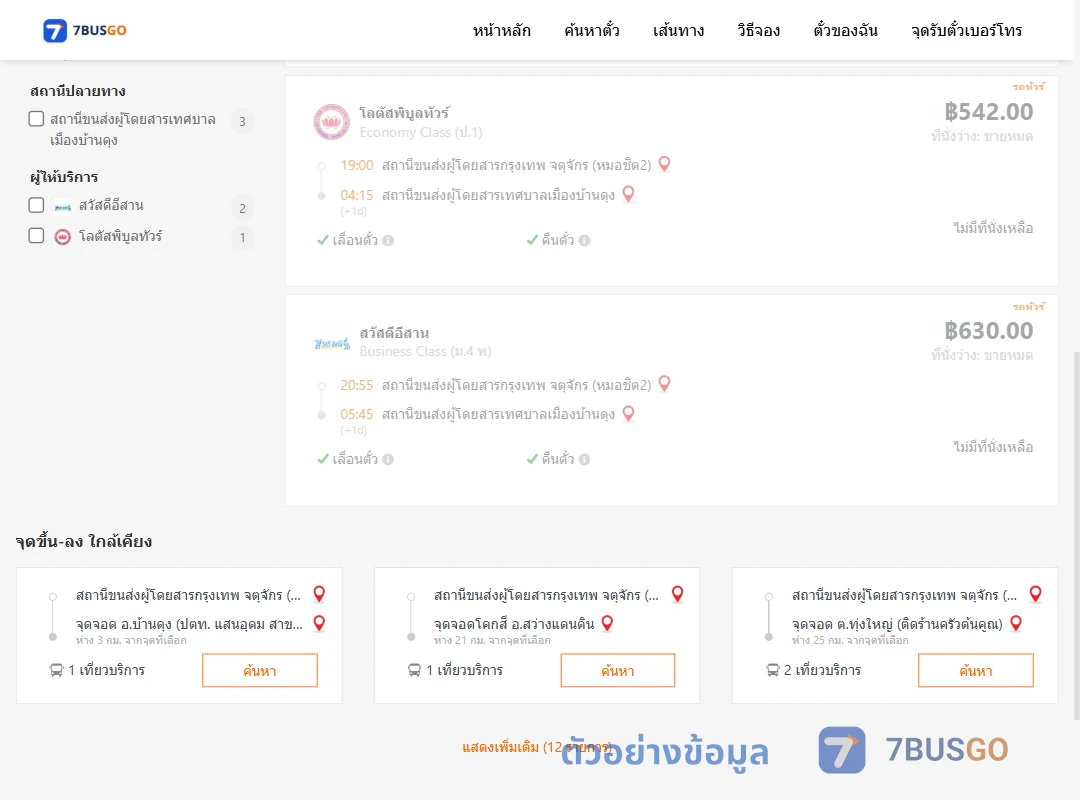Open origin map pin in อ.บ้านดุง nearby card
Image resolution: width=1080 pixels, height=800 pixels.
tap(320, 594)
